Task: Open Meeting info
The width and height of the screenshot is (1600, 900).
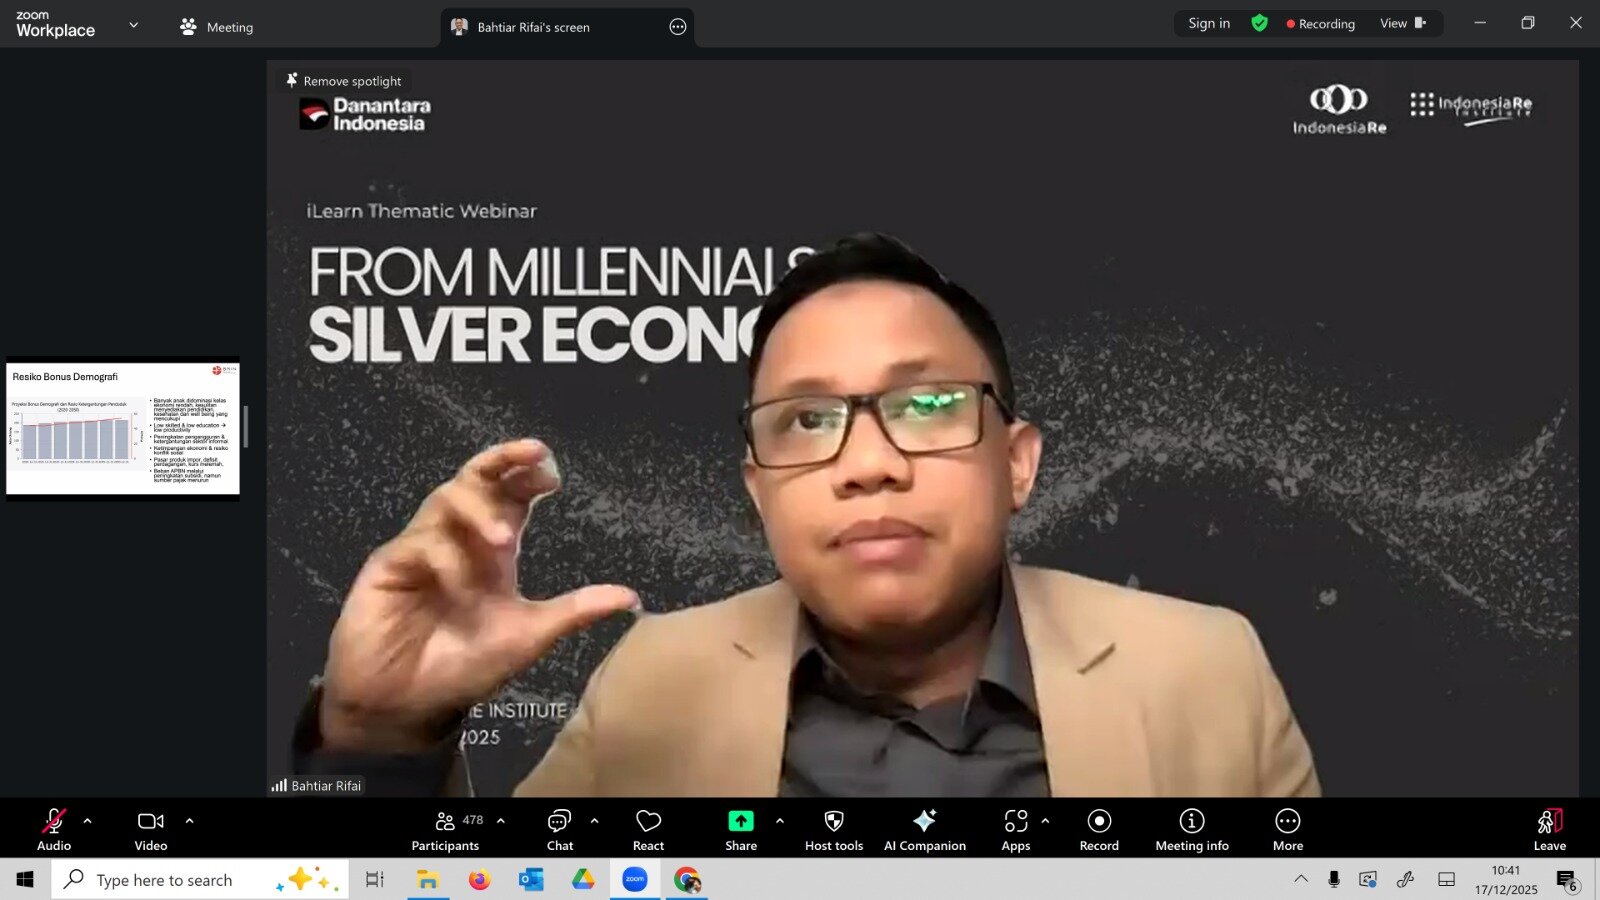Action: 1192,829
